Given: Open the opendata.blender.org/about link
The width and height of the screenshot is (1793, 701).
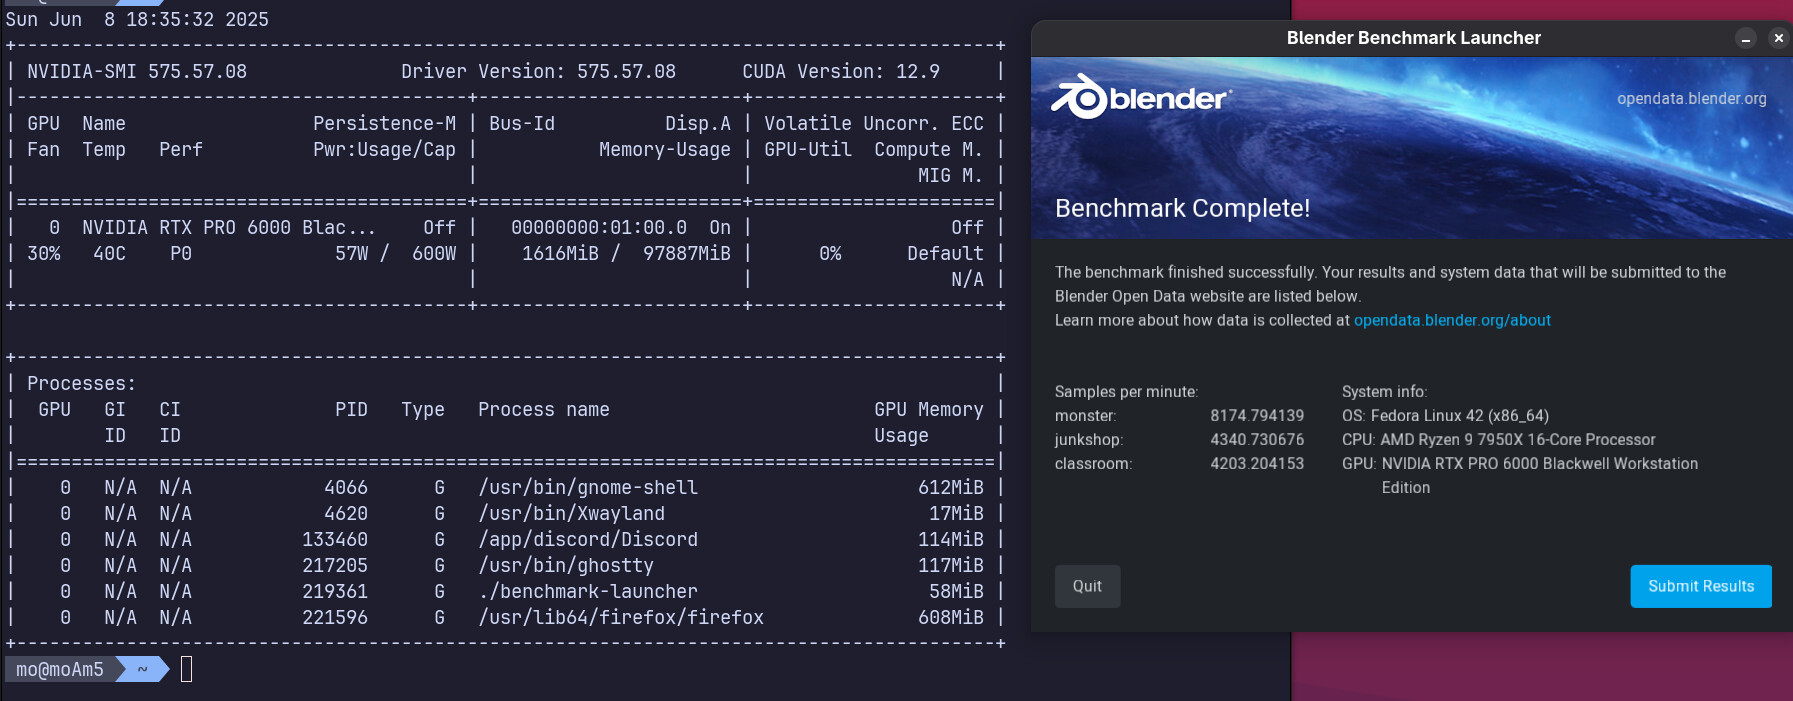Looking at the screenshot, I should (x=1452, y=320).
